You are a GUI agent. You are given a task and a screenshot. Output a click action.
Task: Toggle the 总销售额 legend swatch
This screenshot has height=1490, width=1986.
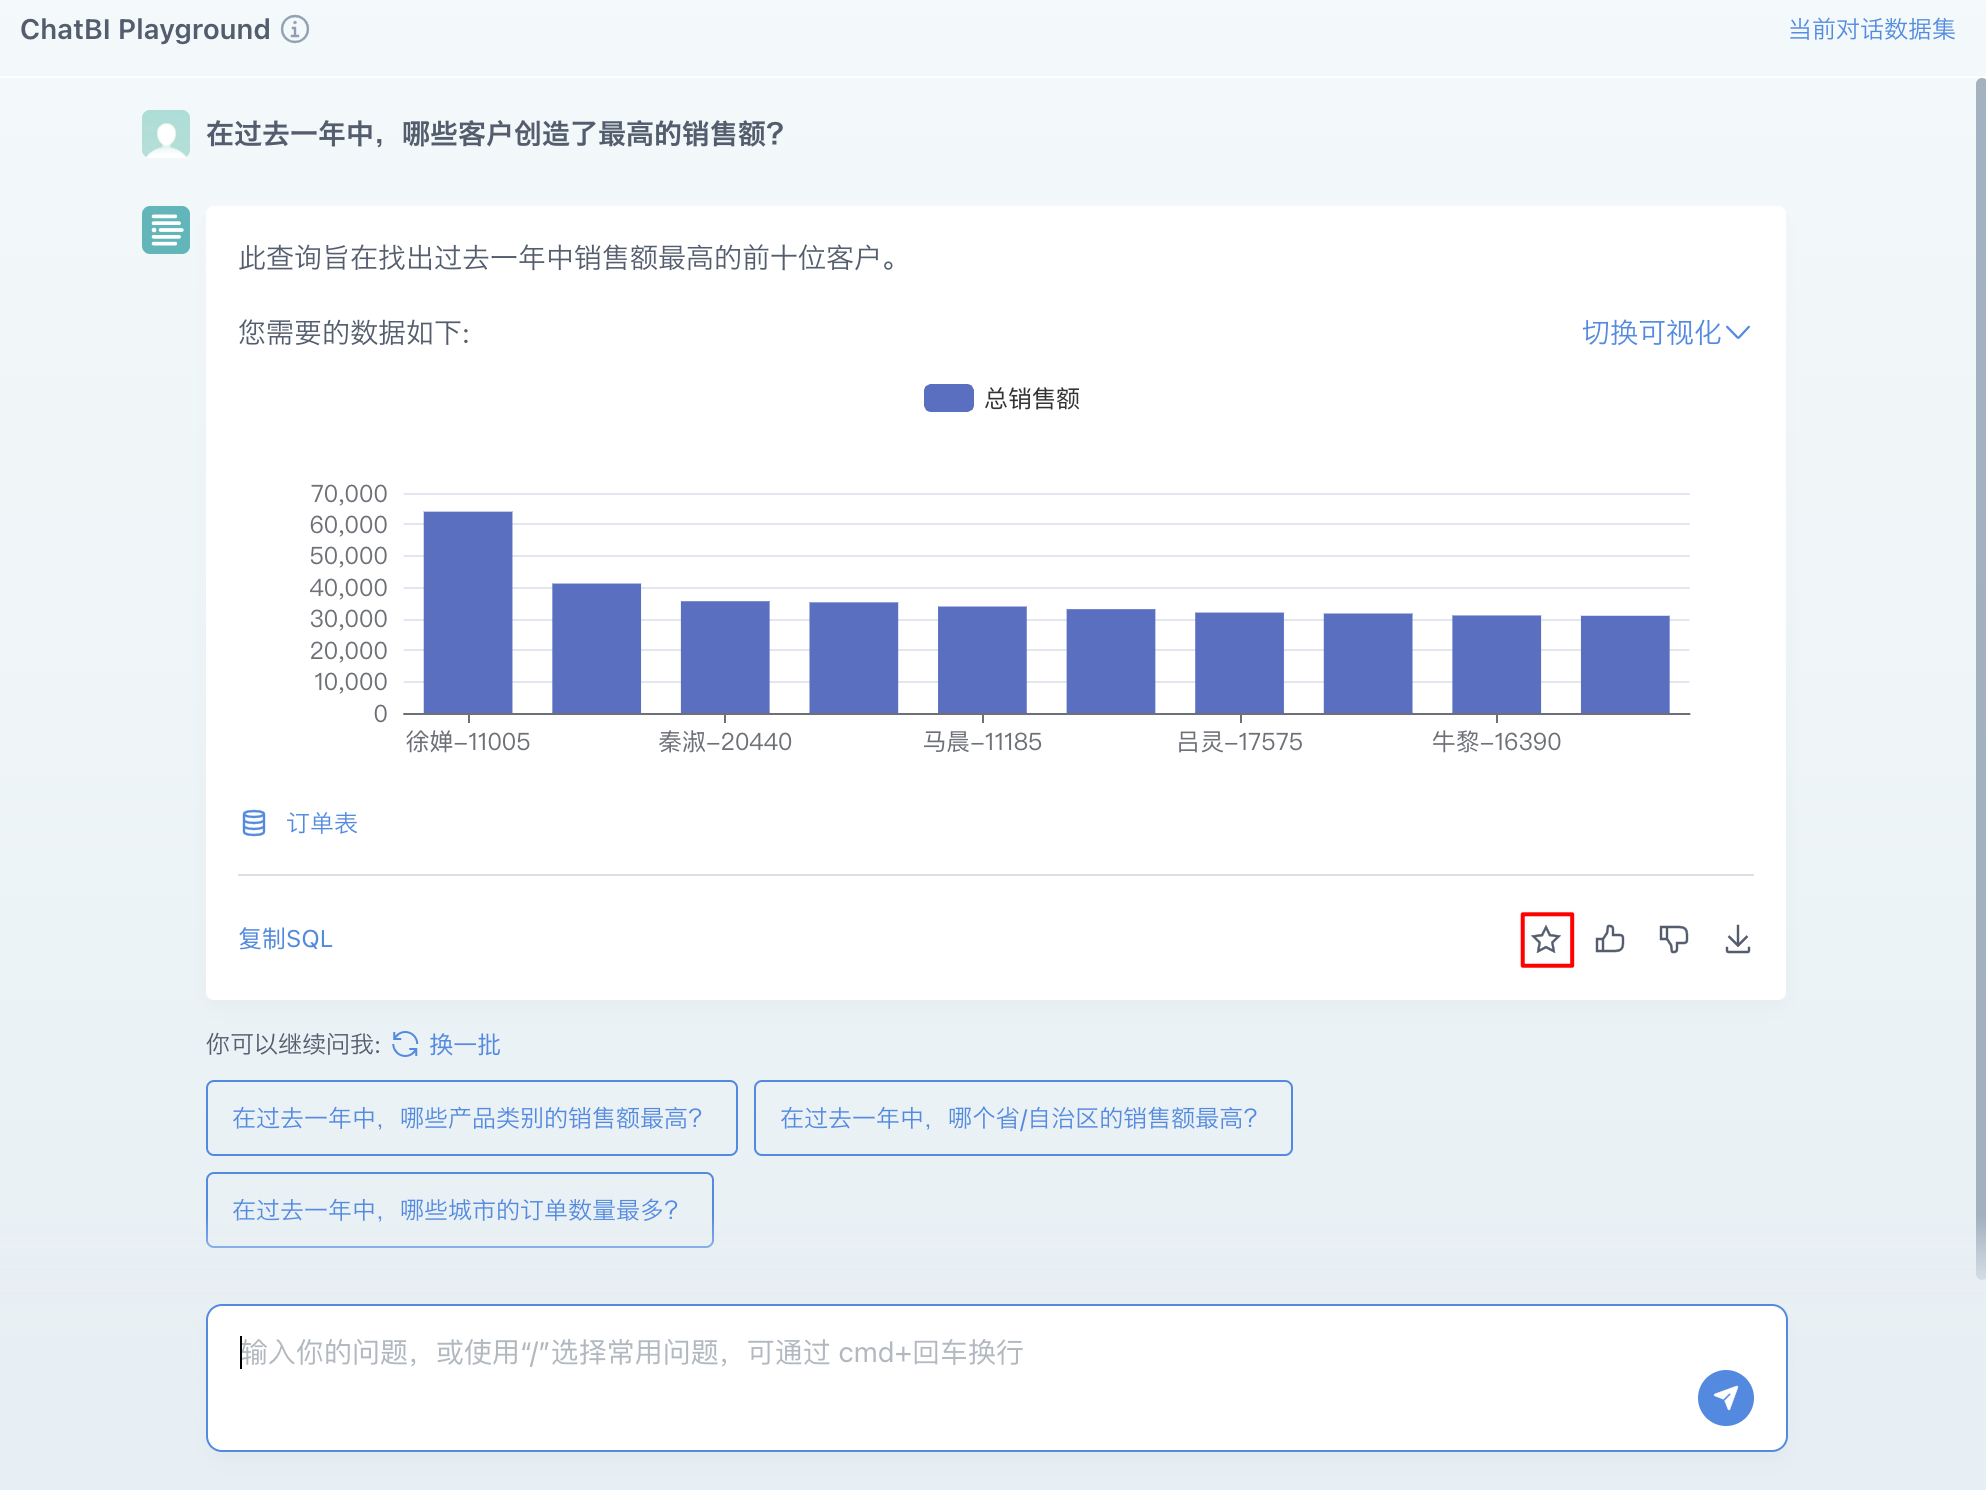pos(948,398)
